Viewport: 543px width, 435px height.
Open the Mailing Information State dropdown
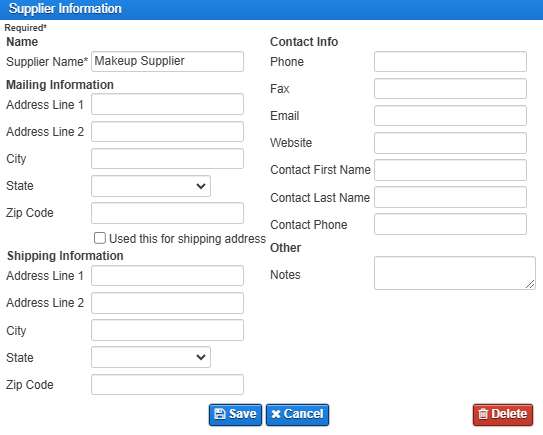pos(151,186)
